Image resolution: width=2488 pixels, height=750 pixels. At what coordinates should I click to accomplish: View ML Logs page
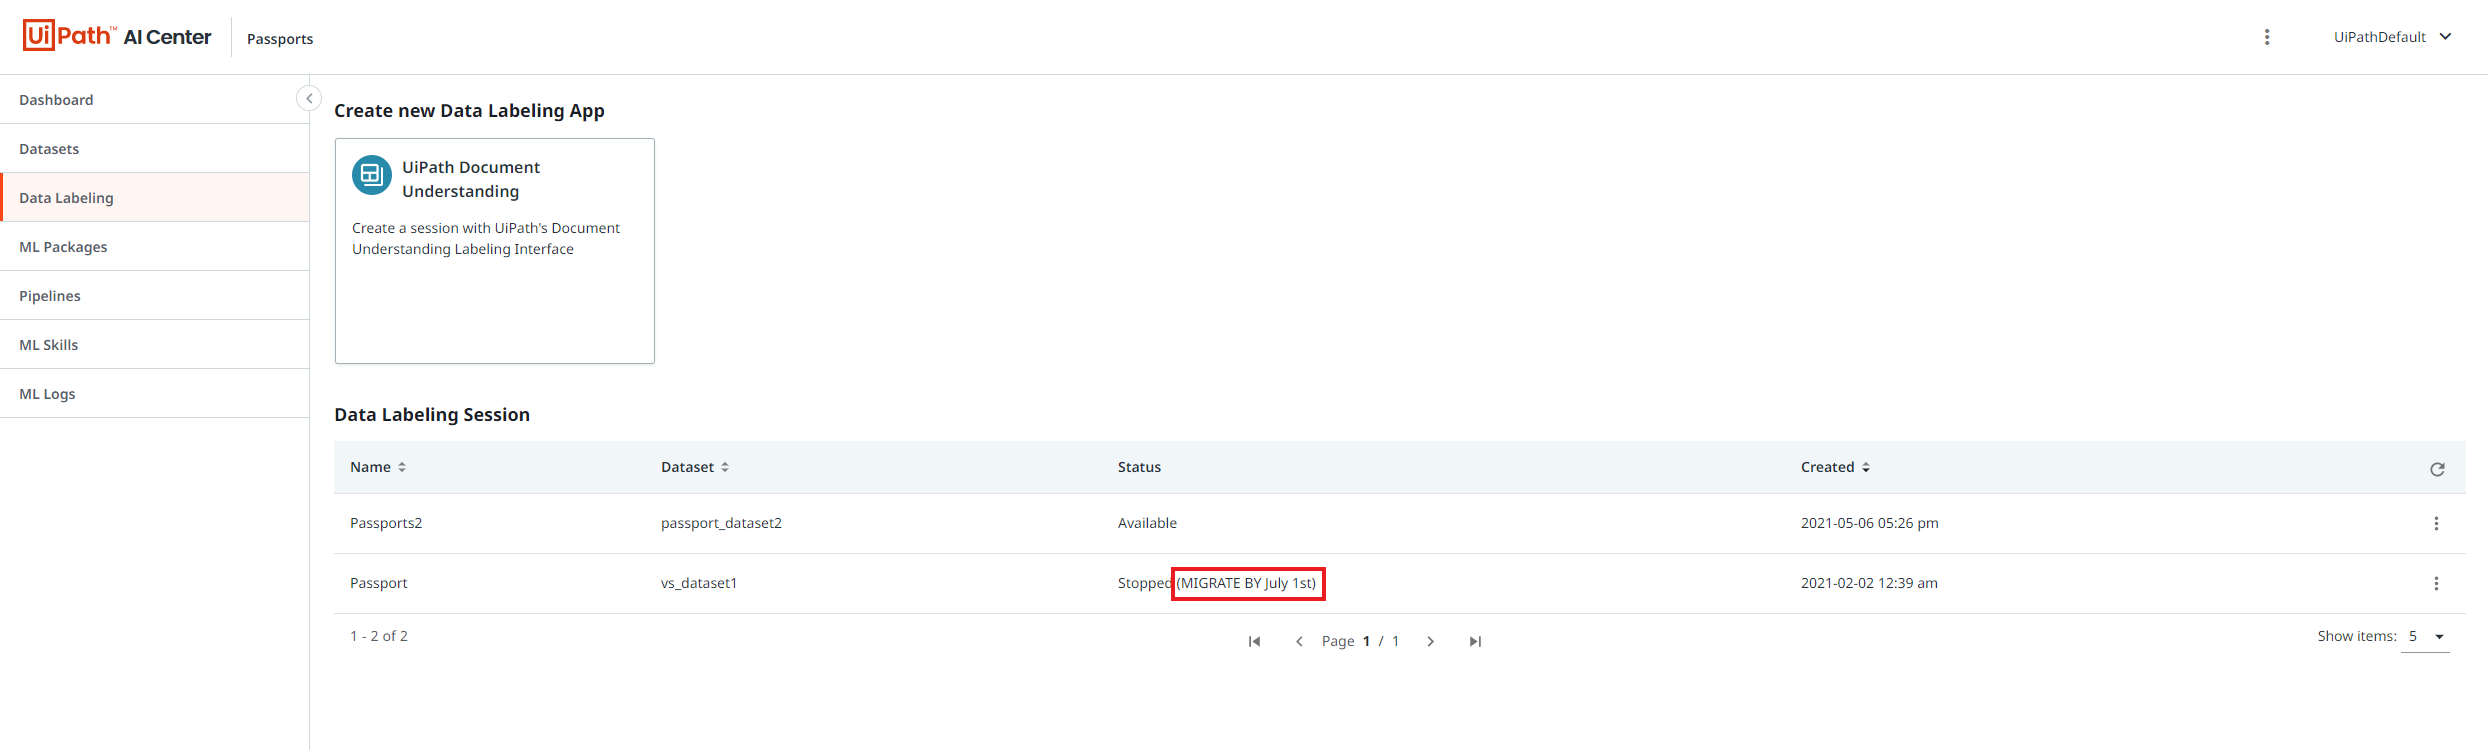pos(155,394)
